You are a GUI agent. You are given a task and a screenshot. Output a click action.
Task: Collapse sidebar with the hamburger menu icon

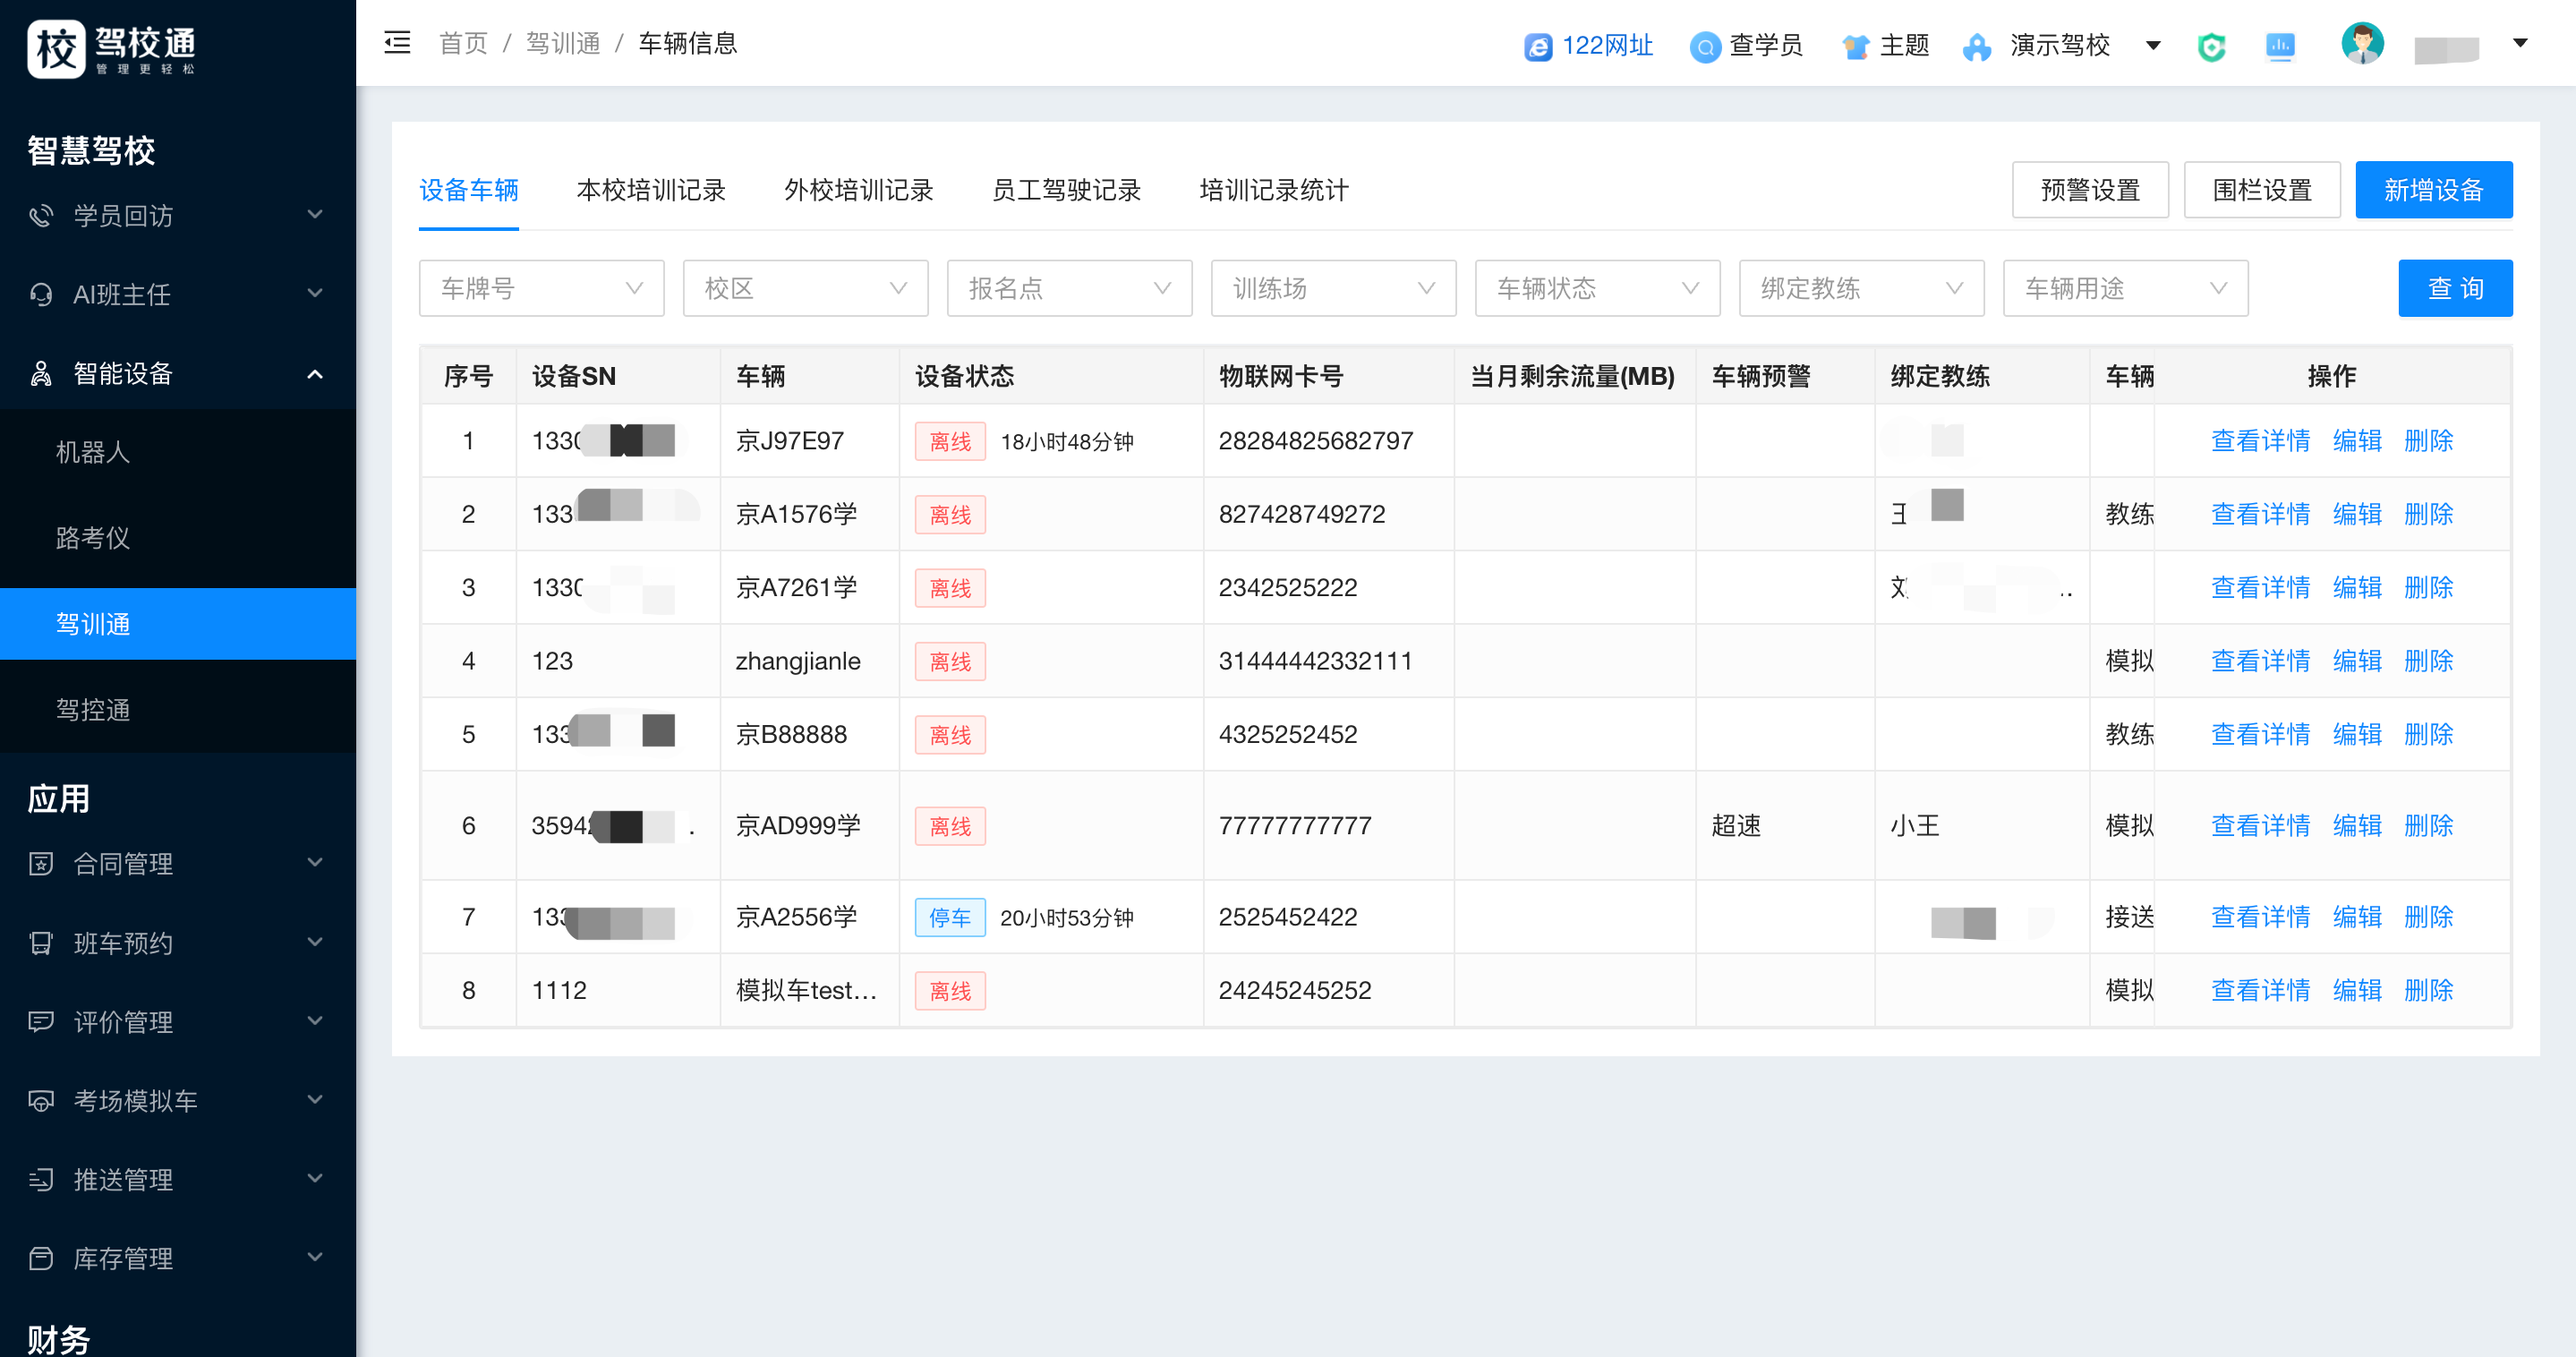[397, 43]
